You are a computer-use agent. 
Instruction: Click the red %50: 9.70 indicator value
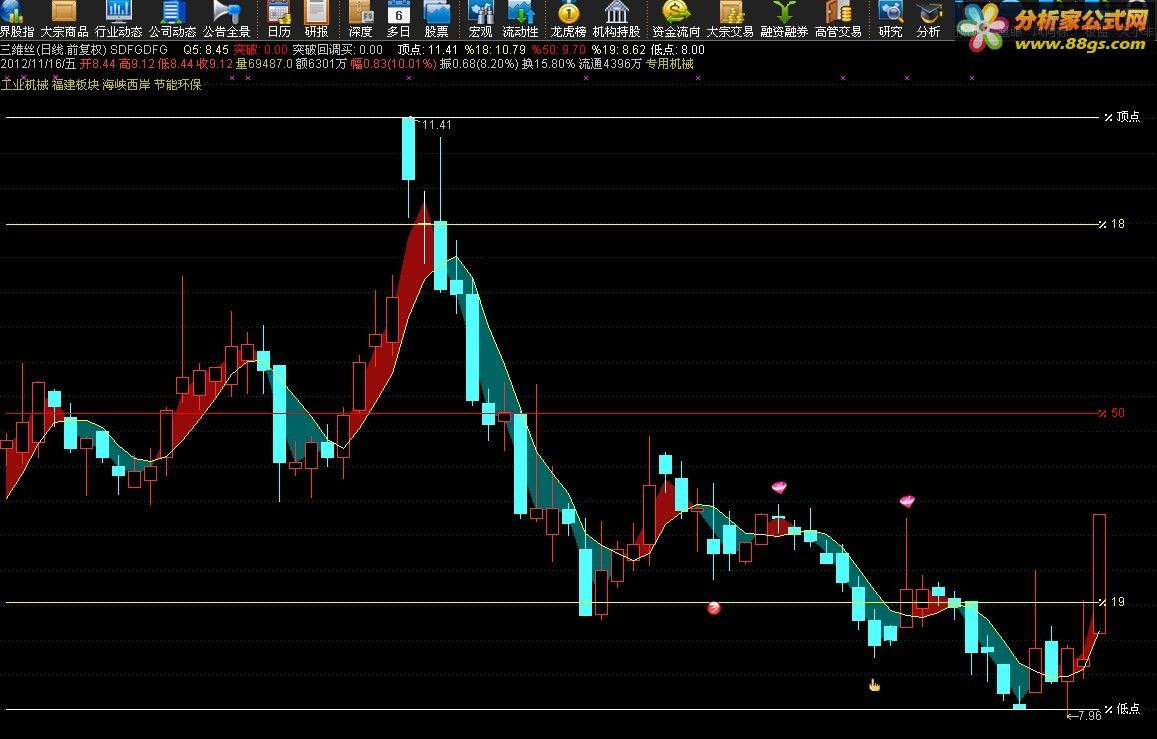click(559, 50)
